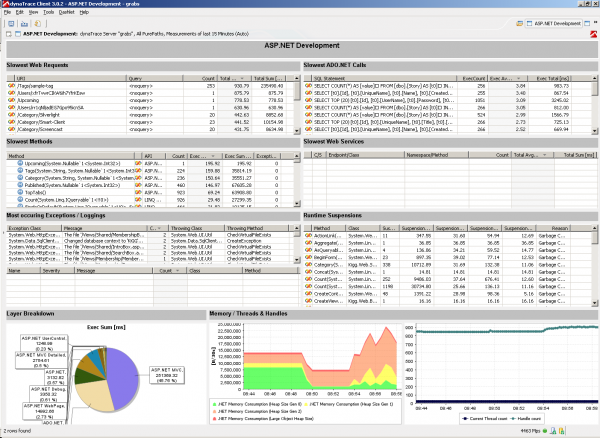Open the Tools menu

click(49, 12)
